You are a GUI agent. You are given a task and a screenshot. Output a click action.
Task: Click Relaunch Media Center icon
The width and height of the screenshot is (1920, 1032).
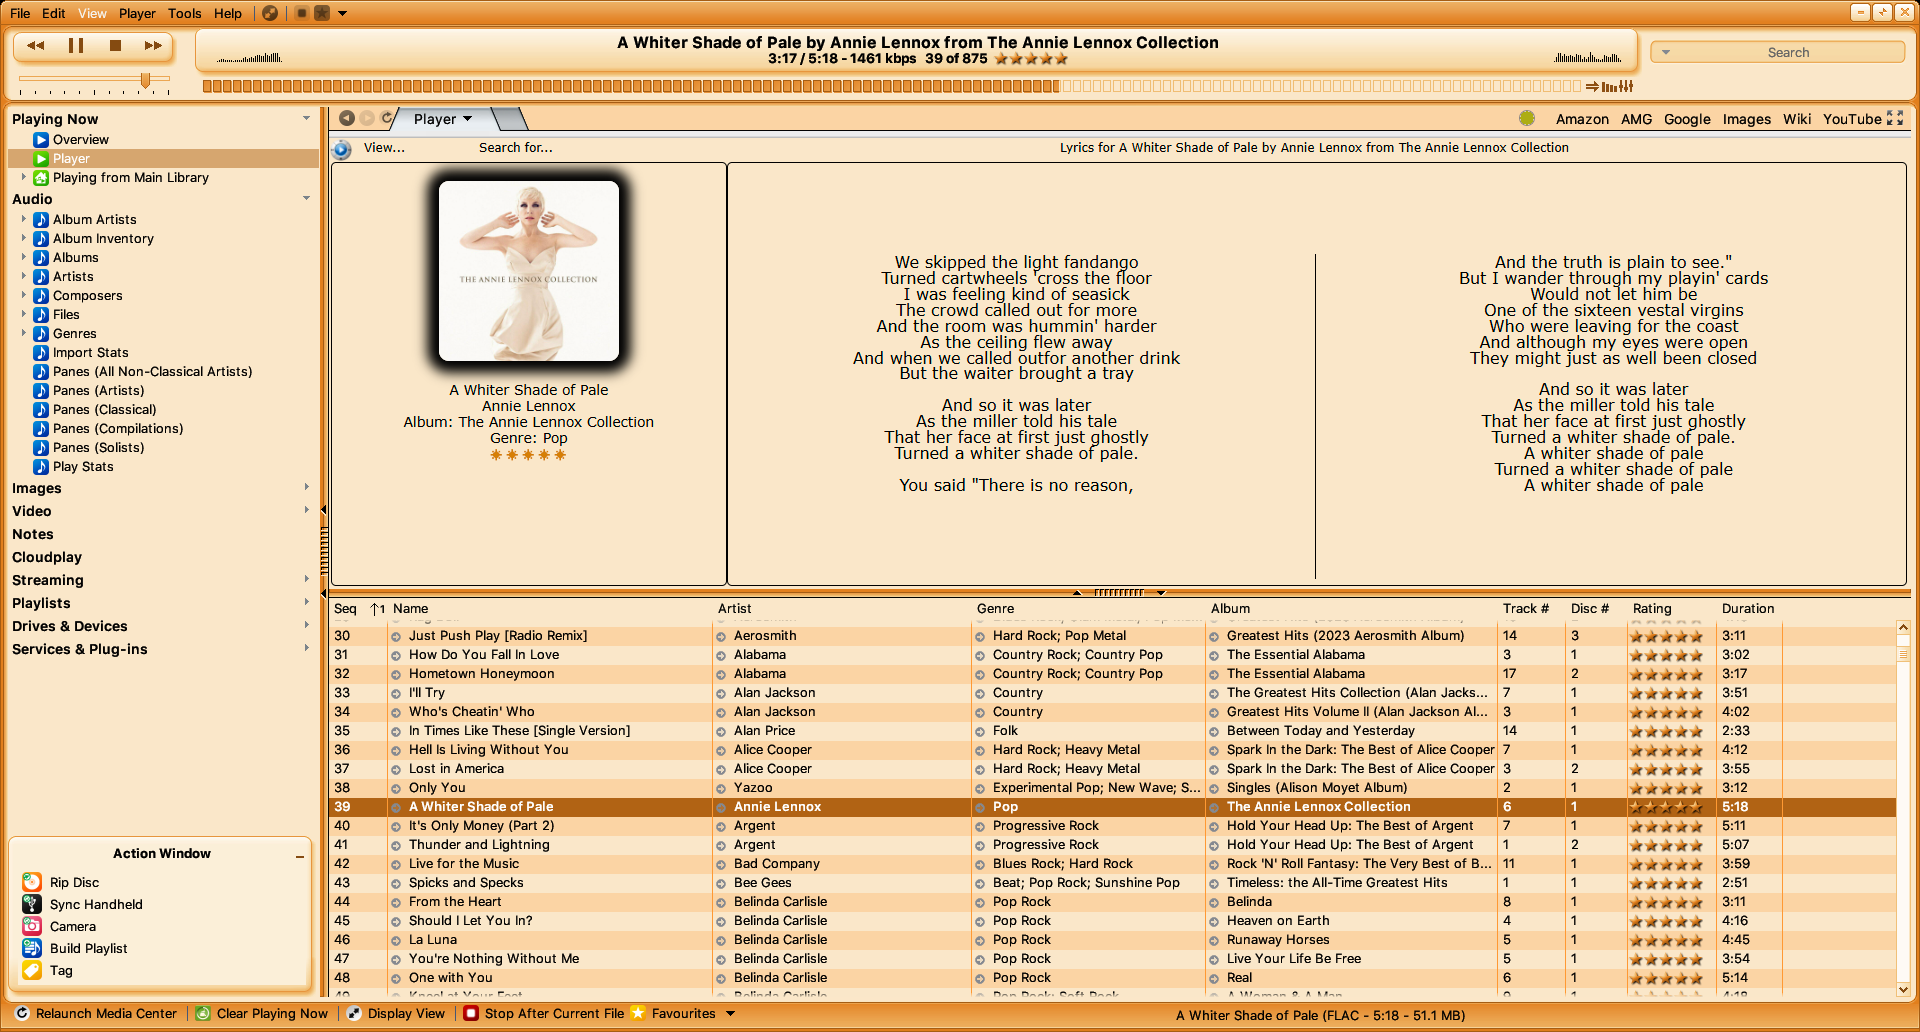(22, 1013)
